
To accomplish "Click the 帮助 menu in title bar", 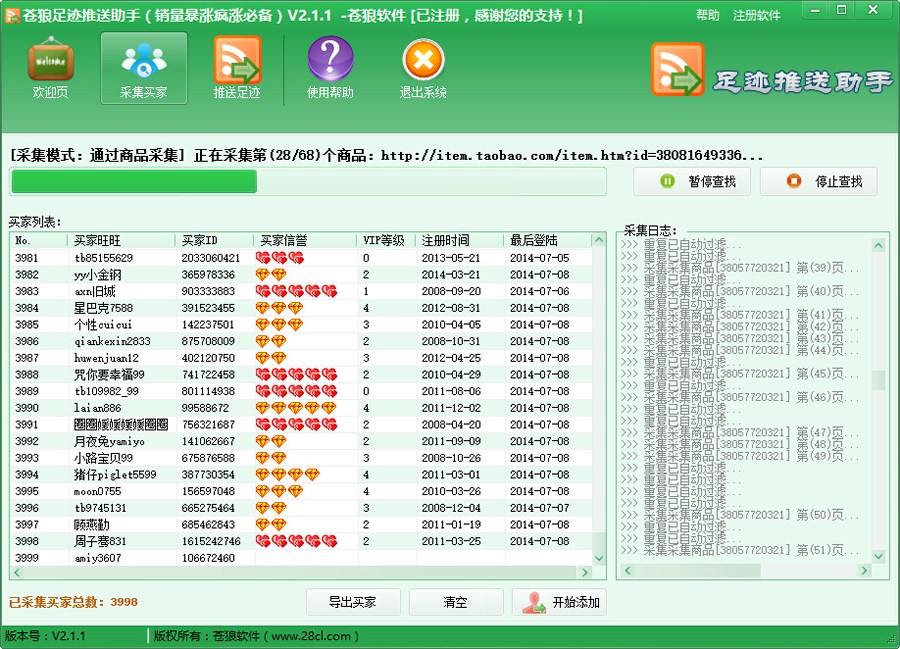I will [x=708, y=15].
